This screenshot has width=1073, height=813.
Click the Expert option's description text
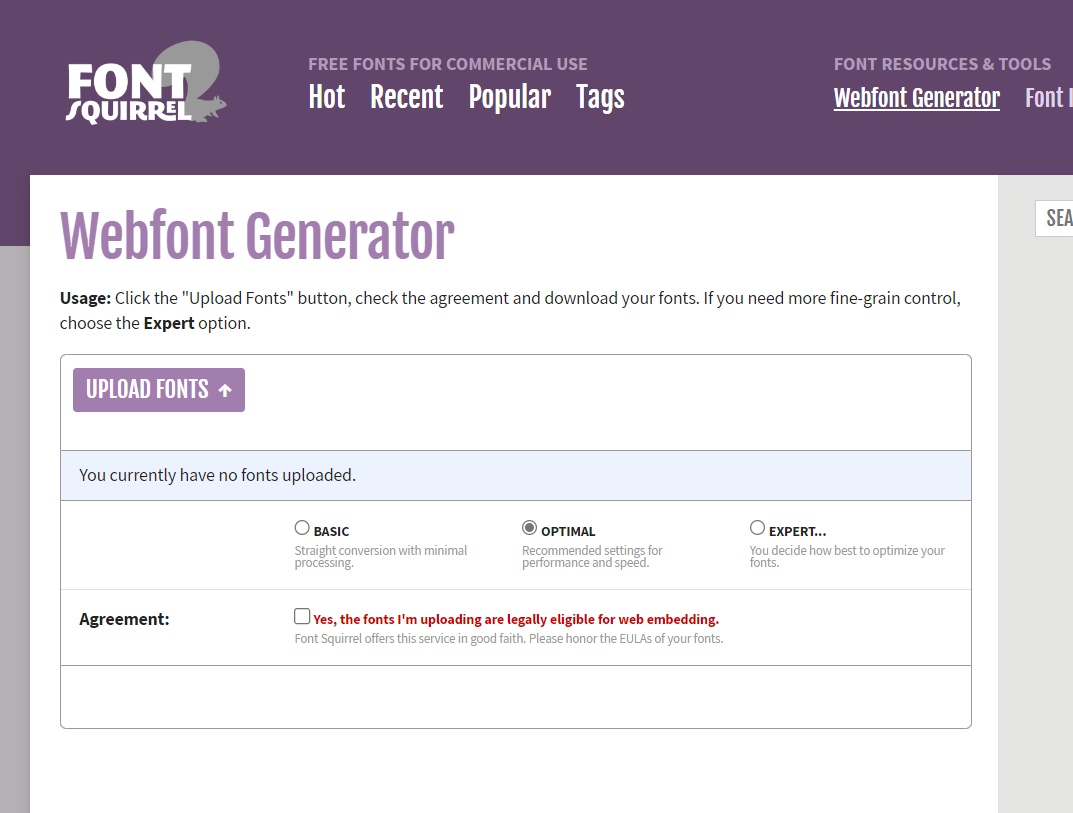[846, 557]
